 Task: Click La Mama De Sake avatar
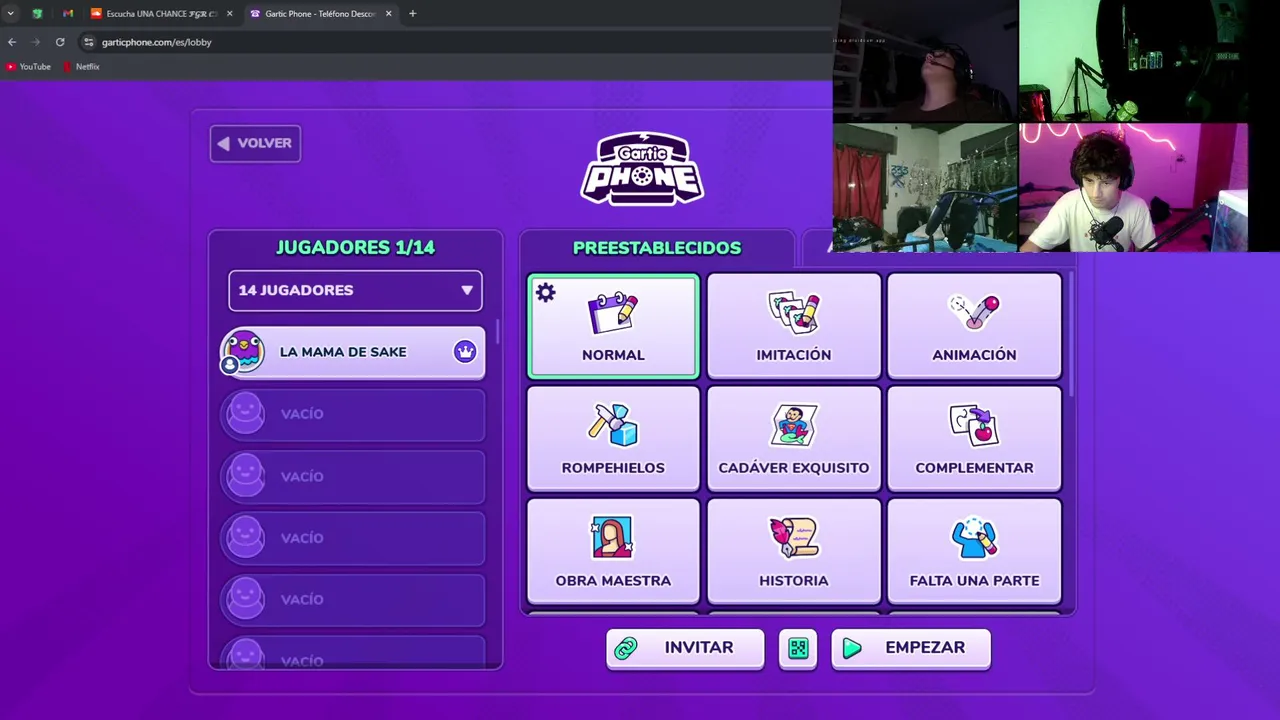coord(243,352)
